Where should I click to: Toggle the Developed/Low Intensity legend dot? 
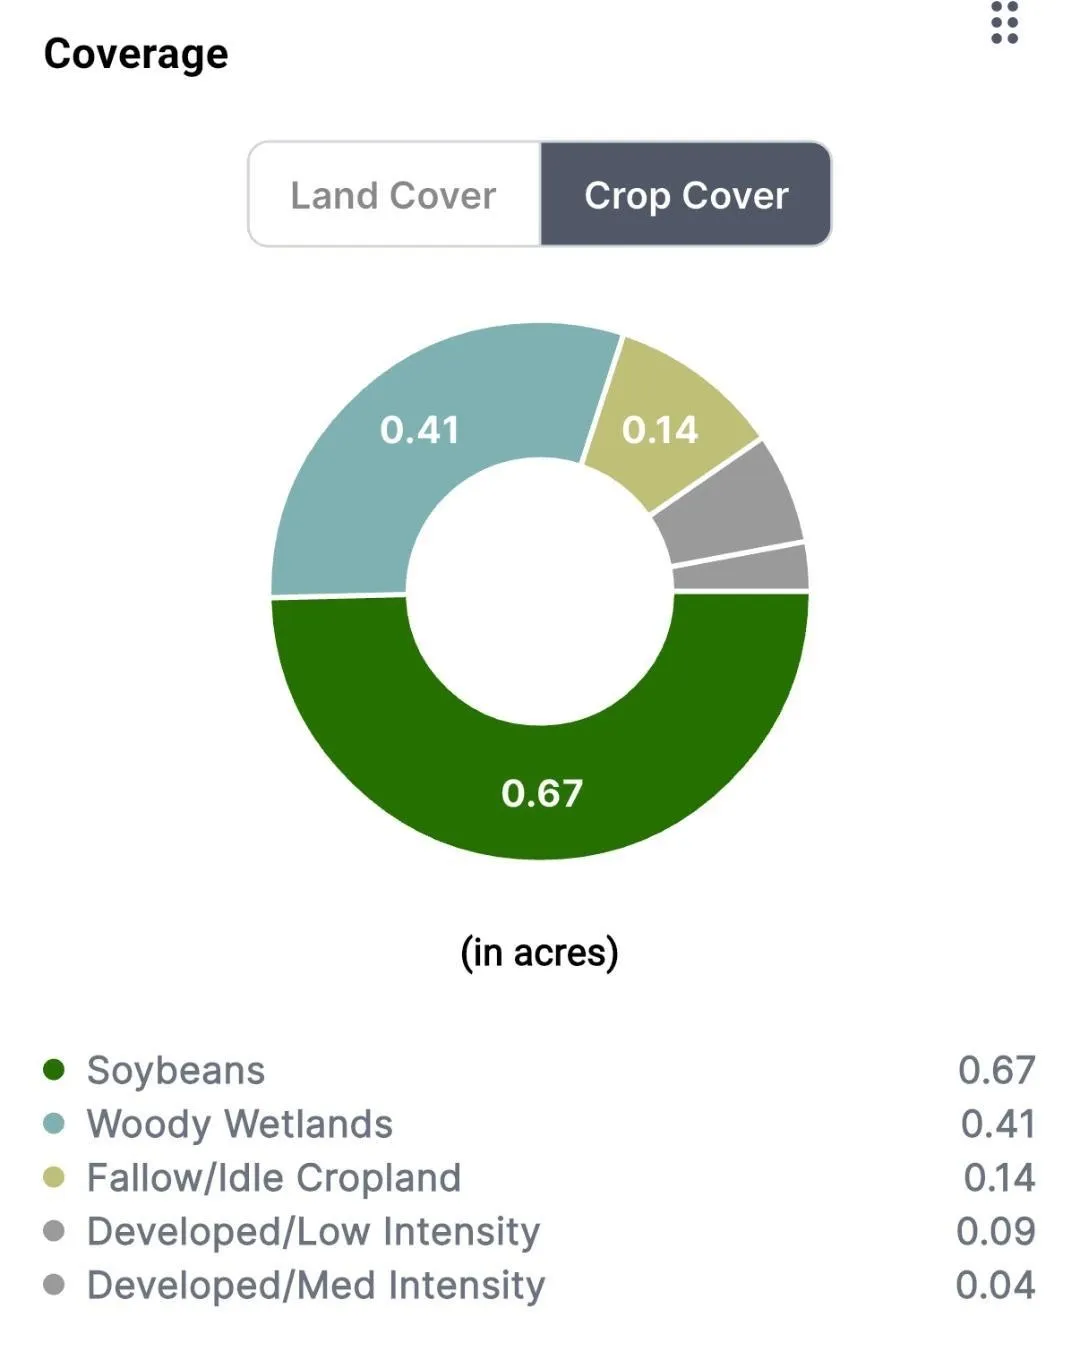click(x=54, y=1231)
